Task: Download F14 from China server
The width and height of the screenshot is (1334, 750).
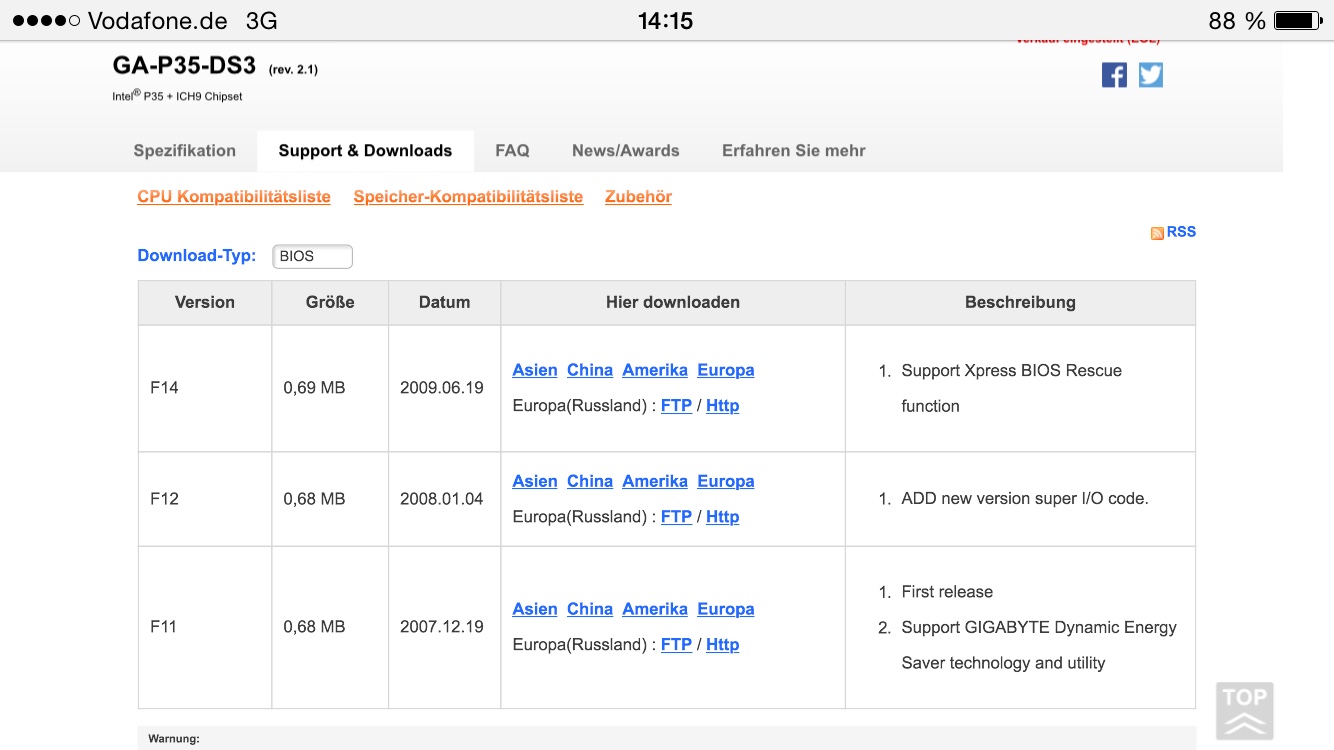Action: [x=590, y=370]
